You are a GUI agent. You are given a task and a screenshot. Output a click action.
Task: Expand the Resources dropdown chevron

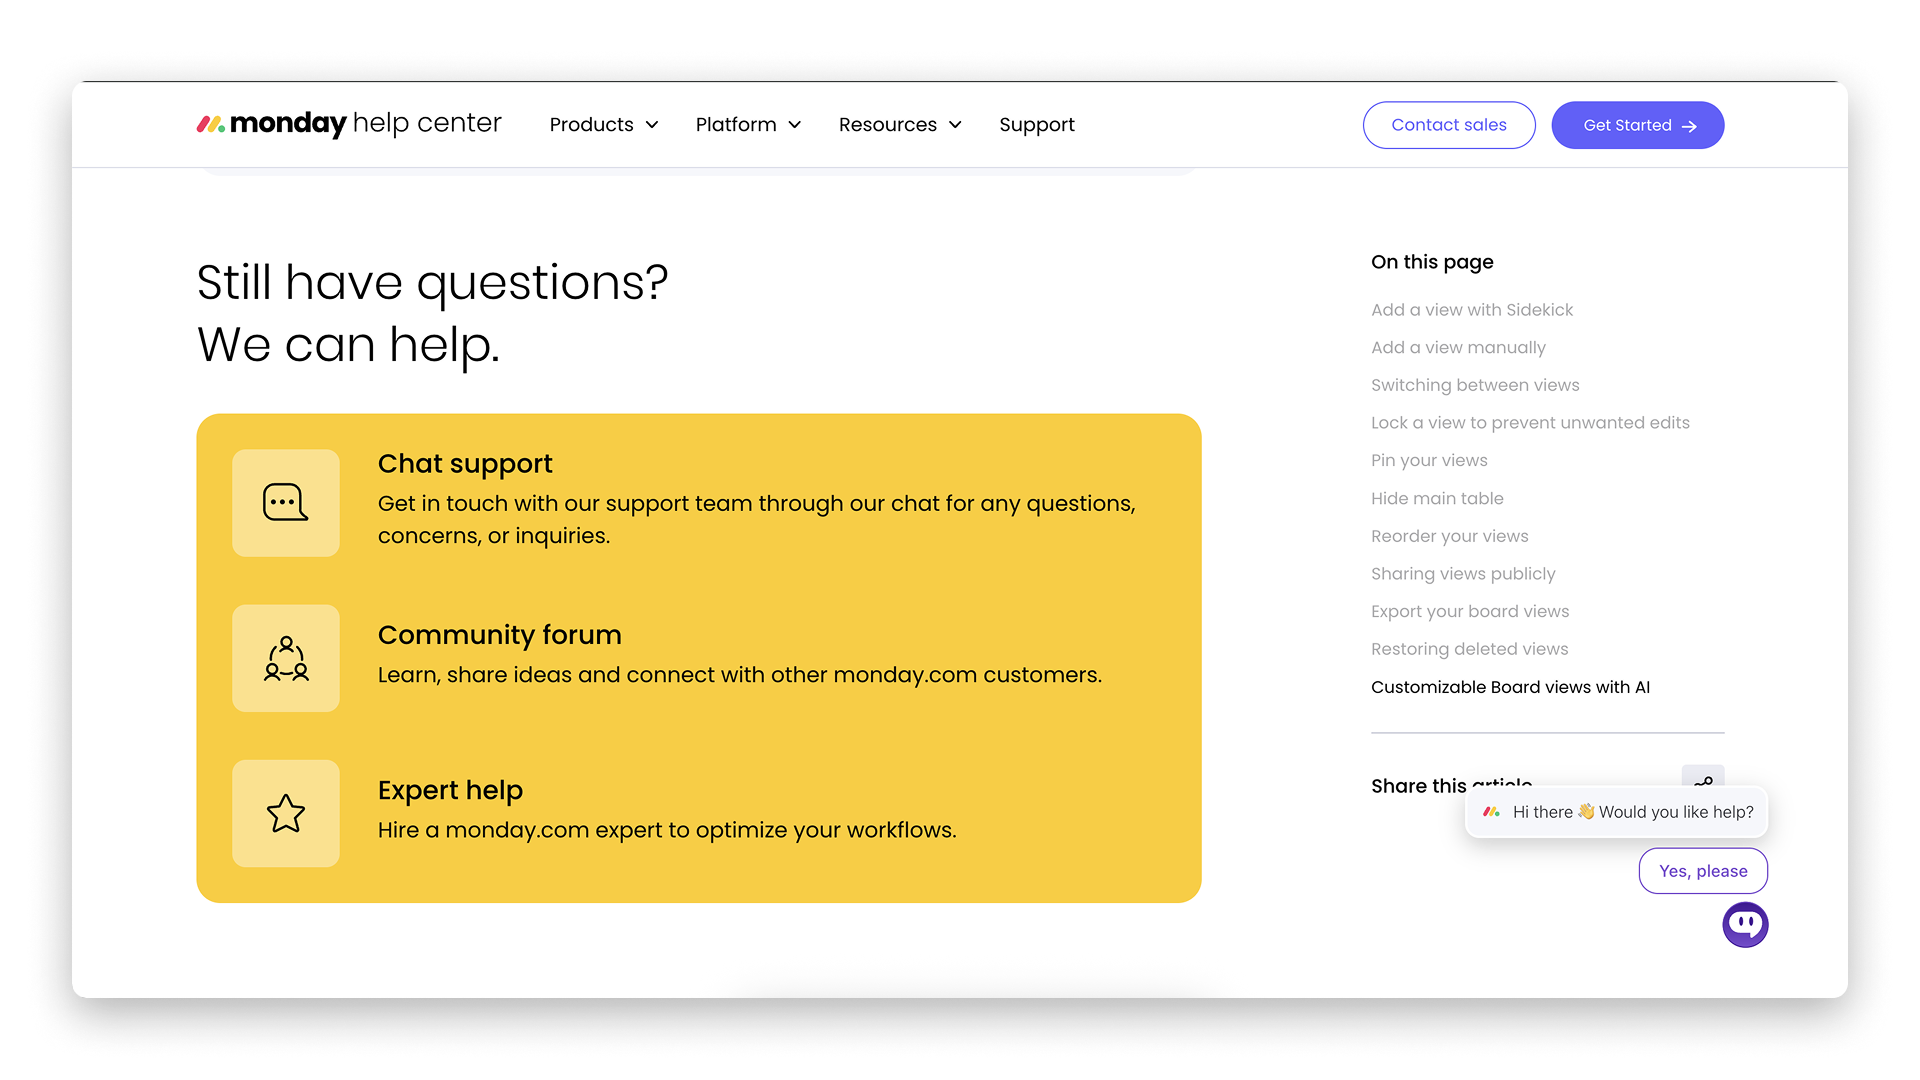955,125
